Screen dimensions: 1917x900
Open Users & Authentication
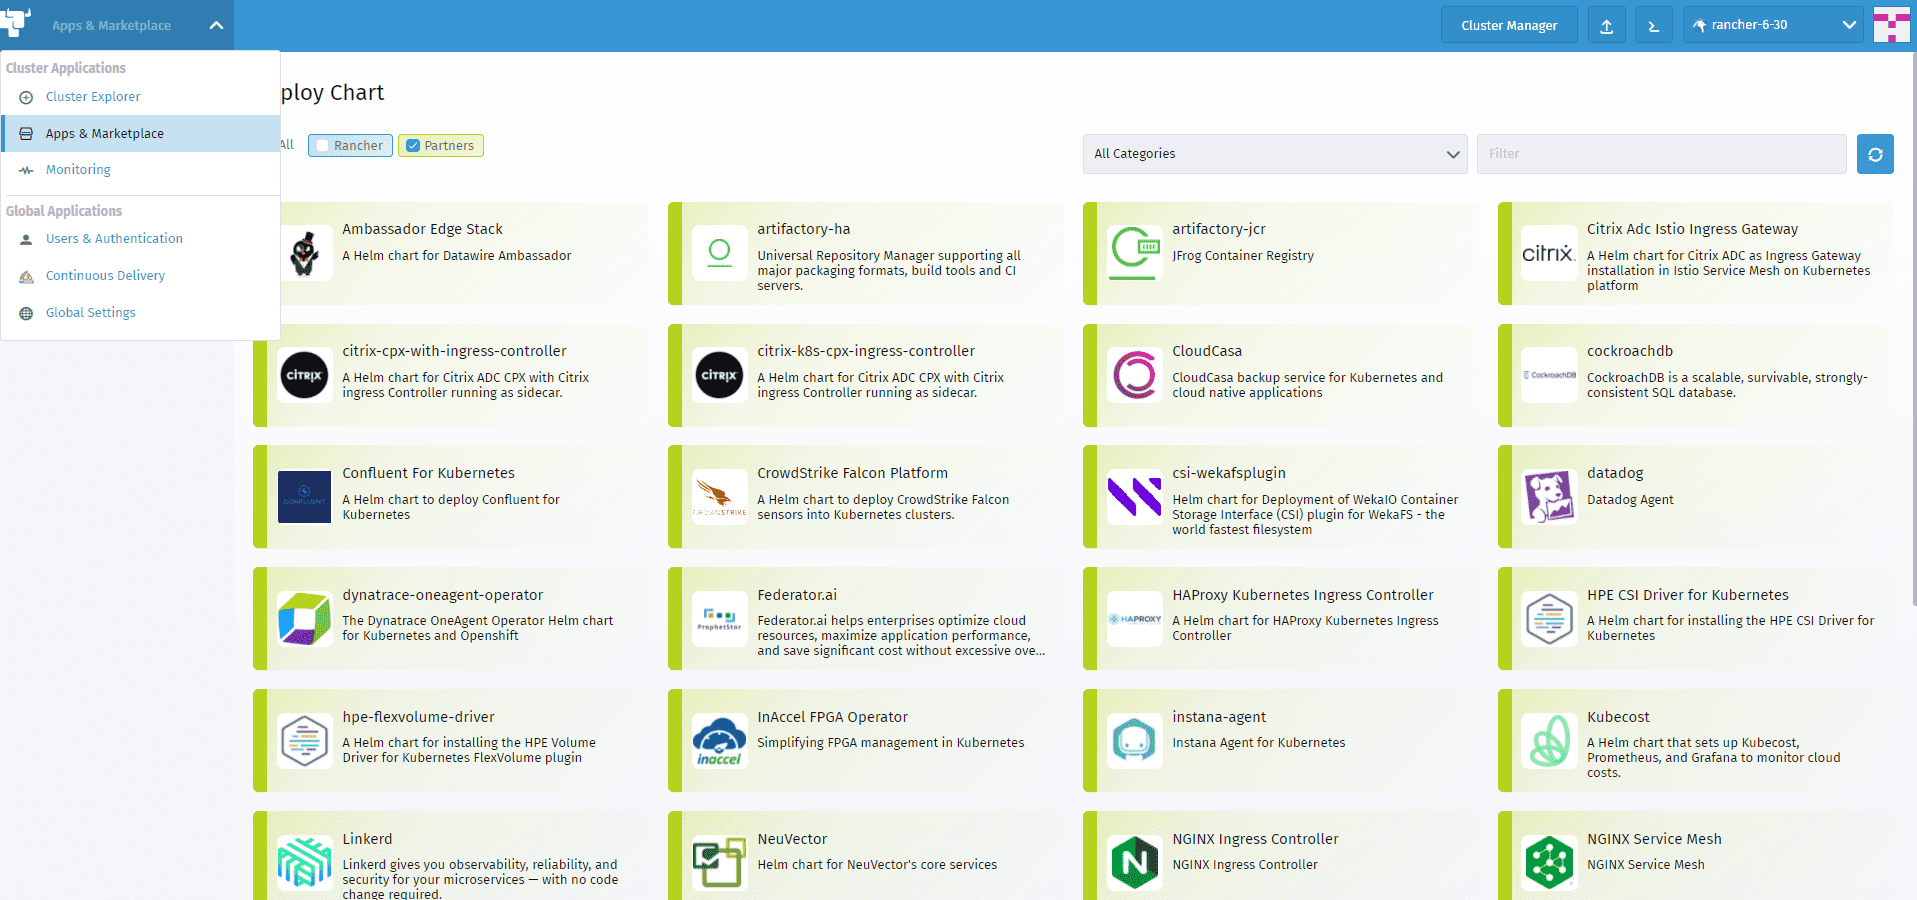(x=140, y=239)
